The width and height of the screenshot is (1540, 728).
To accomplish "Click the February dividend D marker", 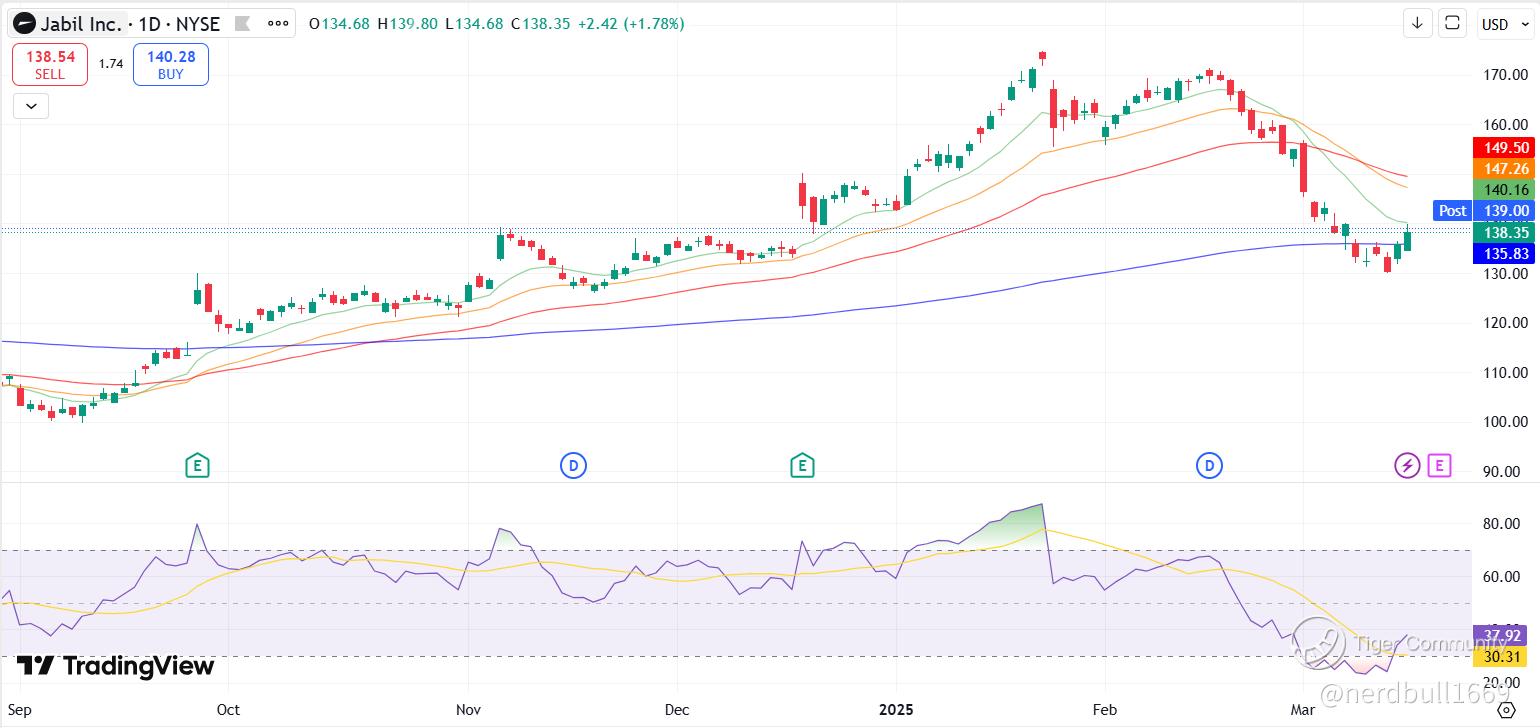I will [x=1209, y=465].
